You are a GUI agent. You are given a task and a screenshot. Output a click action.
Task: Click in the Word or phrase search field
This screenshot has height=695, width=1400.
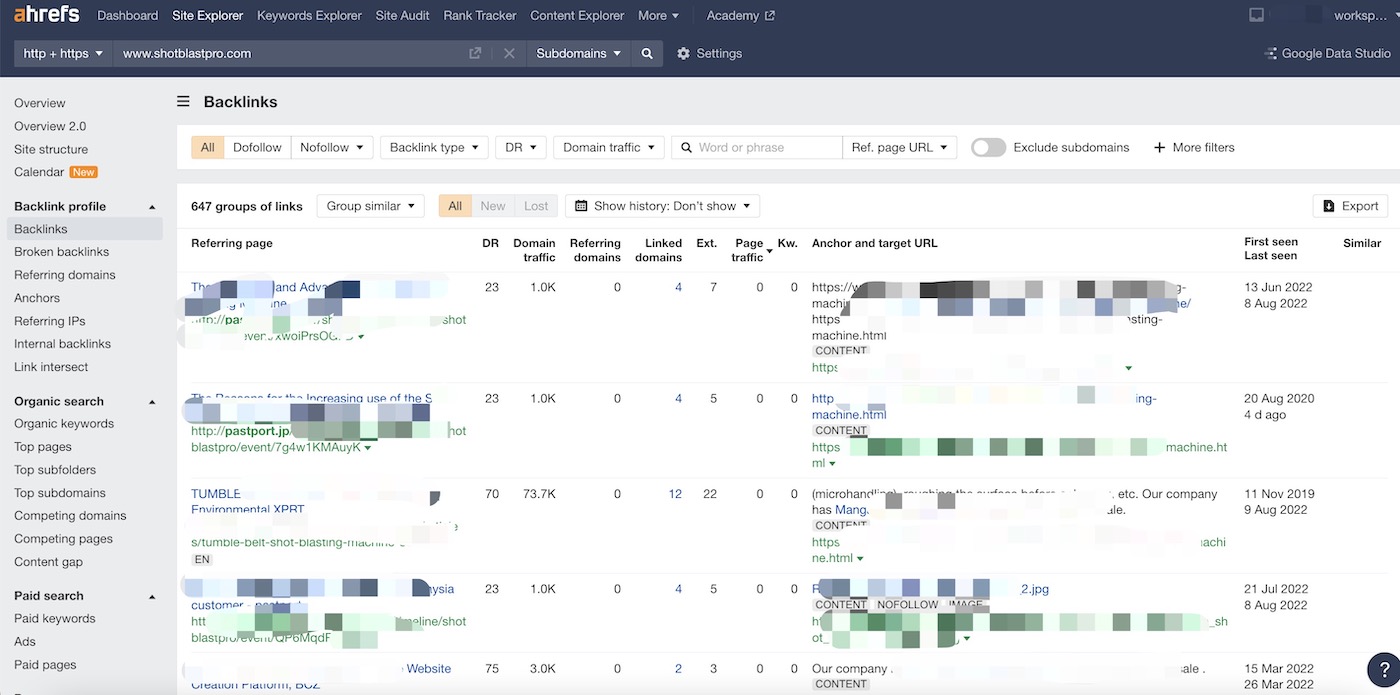[x=757, y=147]
